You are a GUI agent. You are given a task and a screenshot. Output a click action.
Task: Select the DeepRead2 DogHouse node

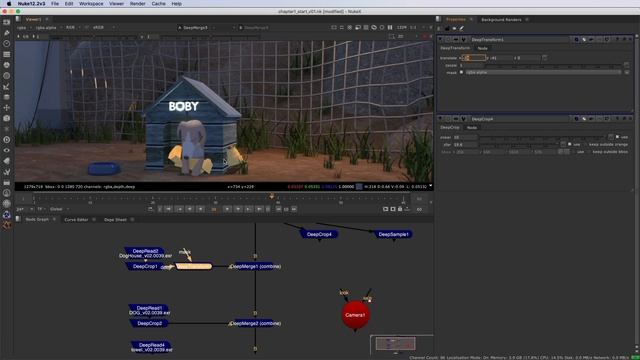145,253
